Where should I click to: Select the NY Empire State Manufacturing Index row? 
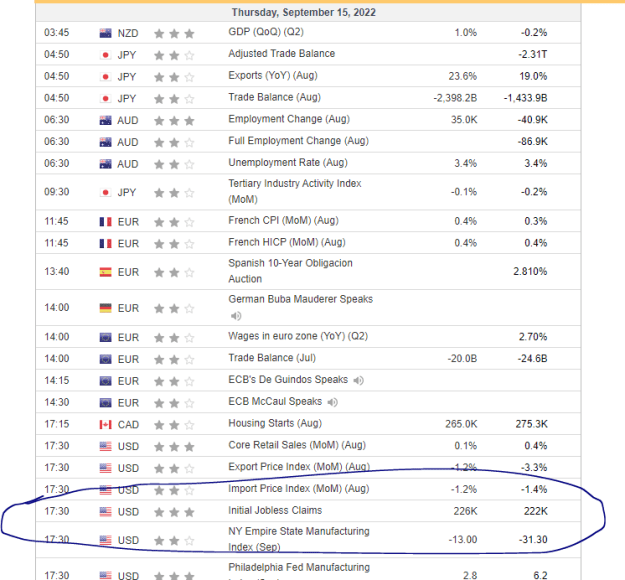tap(308, 539)
